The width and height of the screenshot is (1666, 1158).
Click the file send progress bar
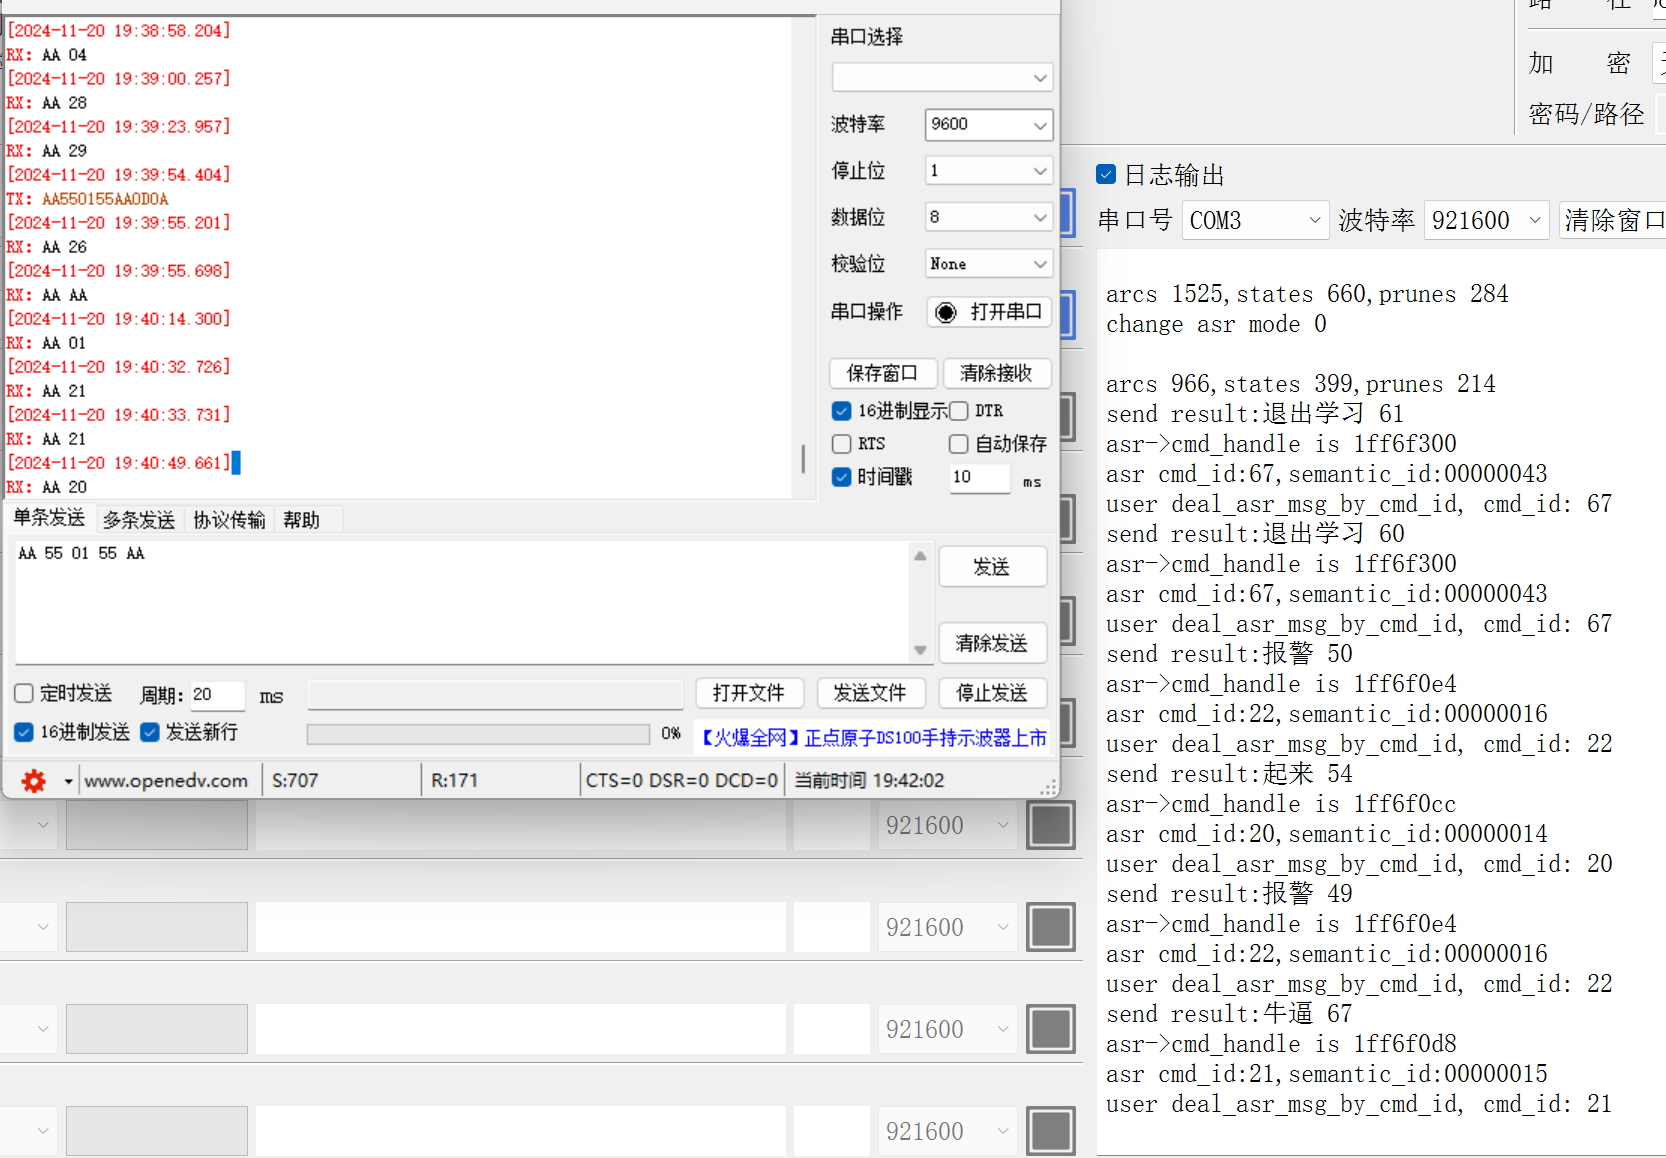478,734
